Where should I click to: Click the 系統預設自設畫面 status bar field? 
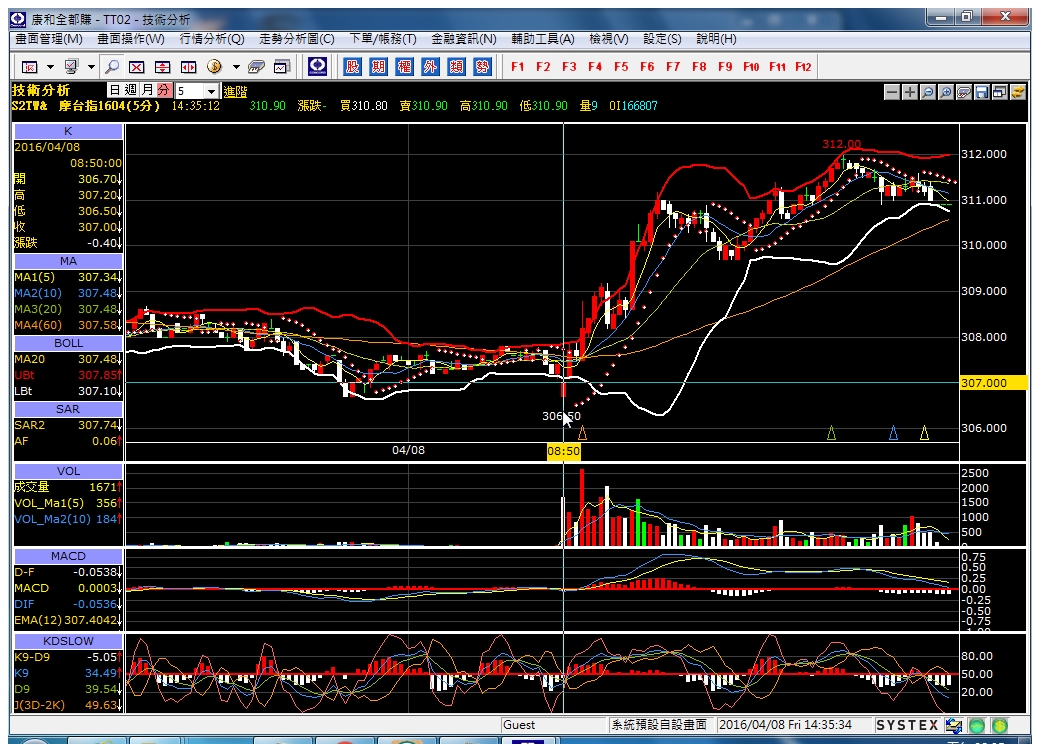[x=659, y=725]
